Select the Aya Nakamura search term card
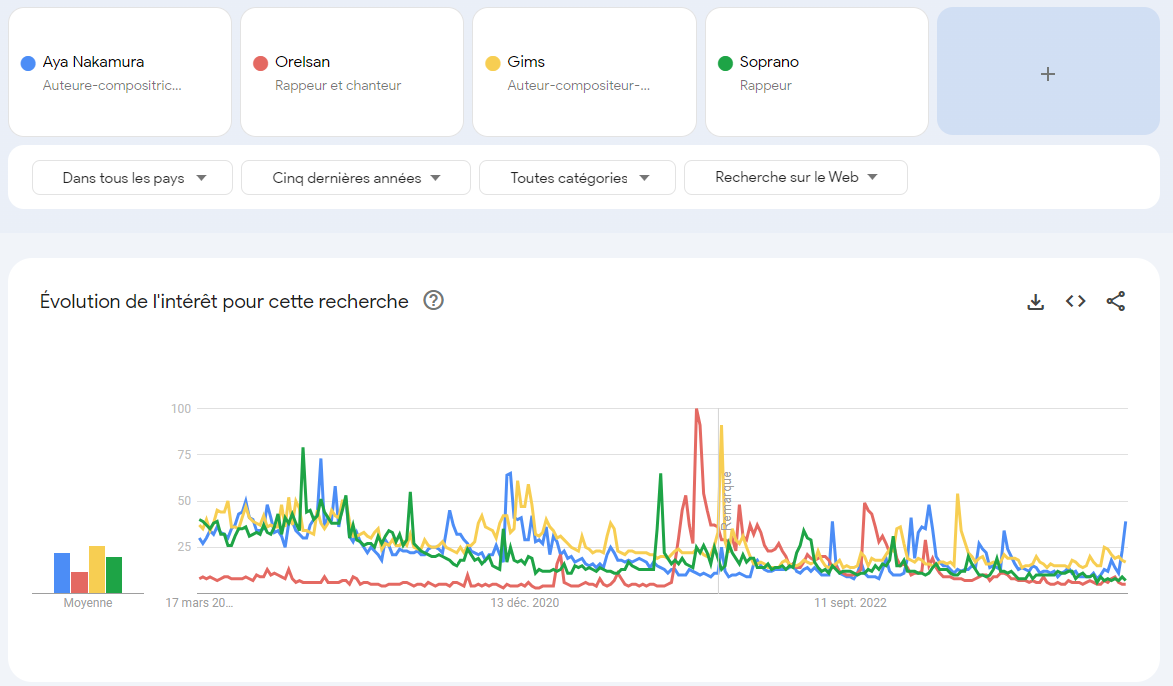 point(120,72)
